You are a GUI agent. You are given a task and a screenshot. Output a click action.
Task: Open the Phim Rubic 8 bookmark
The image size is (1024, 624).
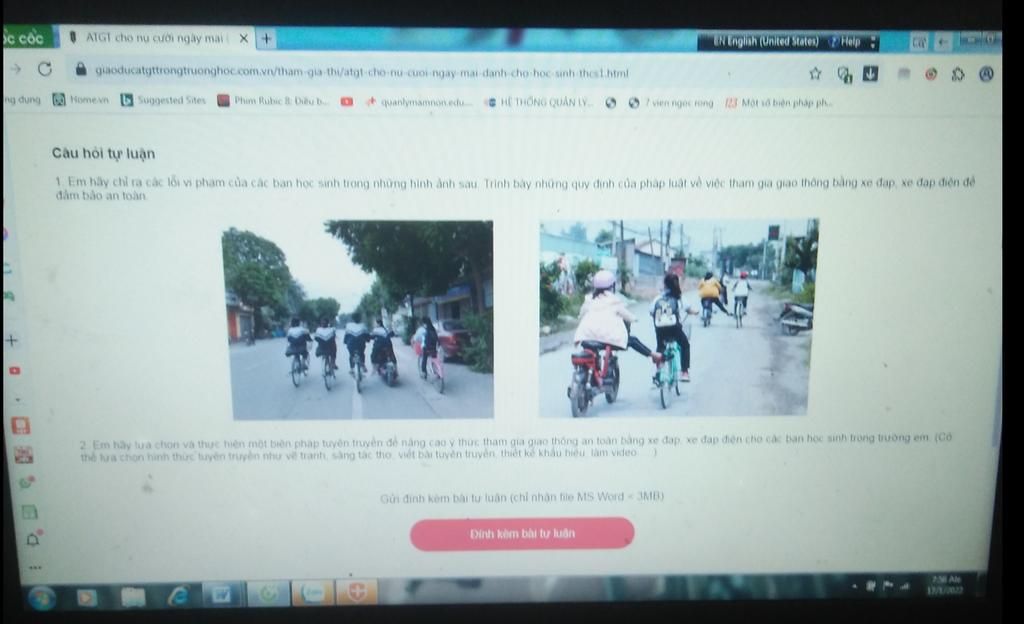point(272,101)
